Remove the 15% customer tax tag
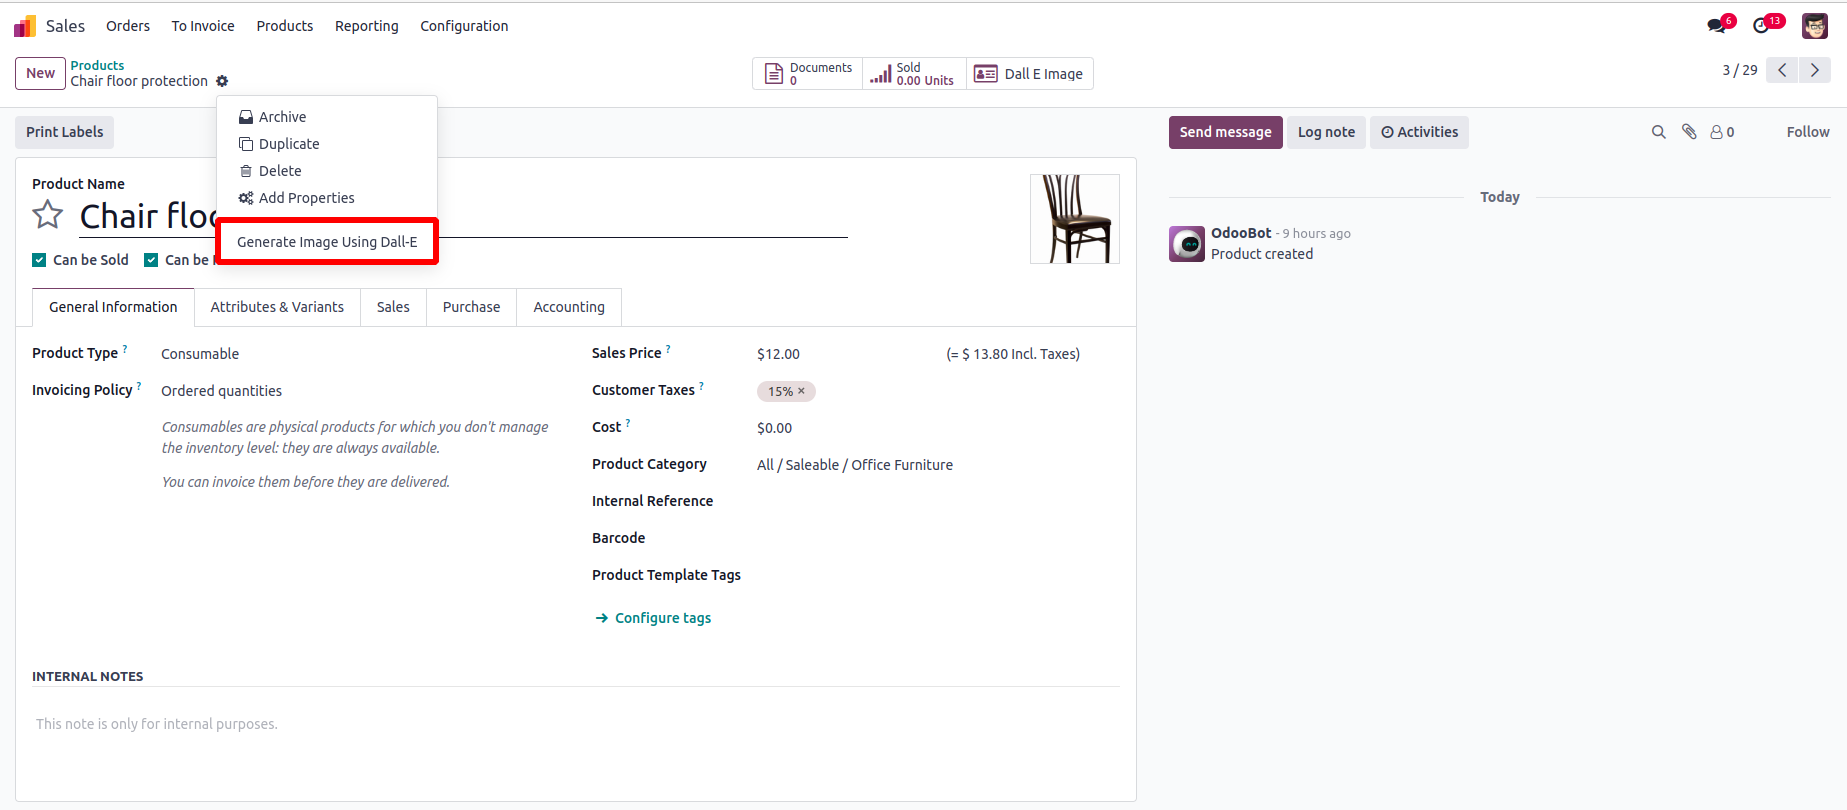This screenshot has height=810, width=1847. click(801, 391)
